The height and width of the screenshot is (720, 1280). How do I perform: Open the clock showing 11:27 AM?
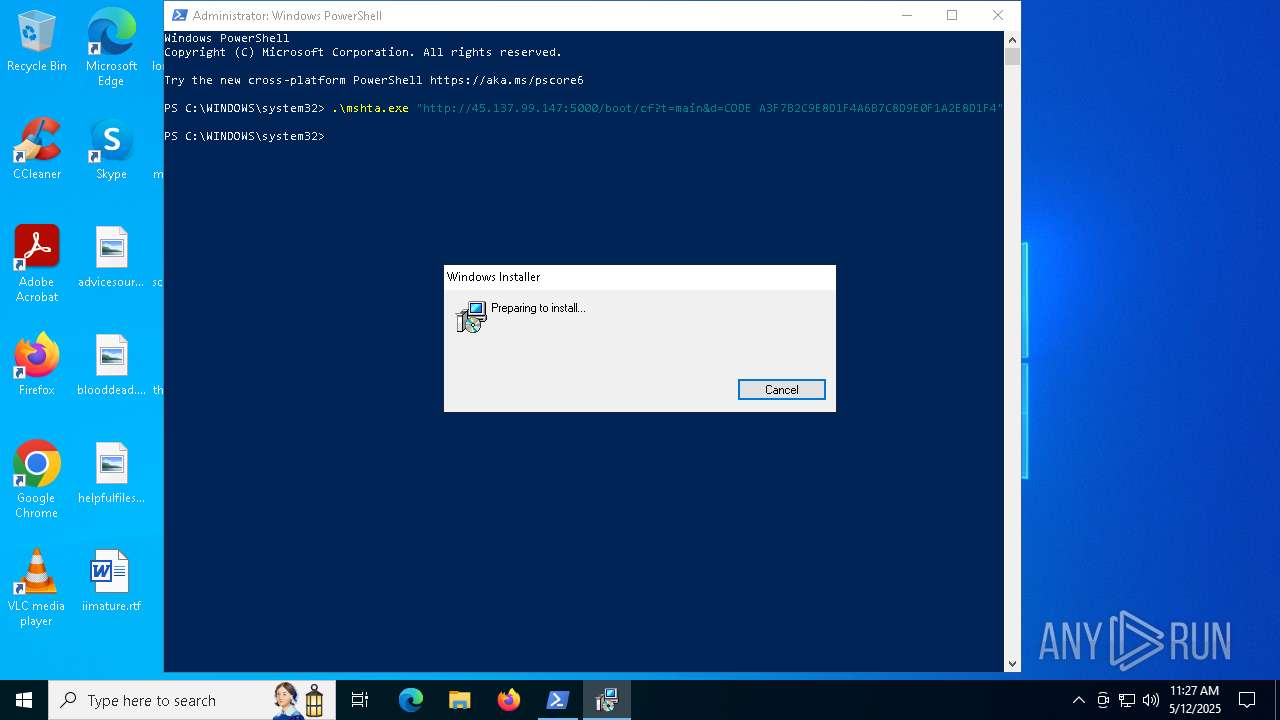pos(1194,700)
